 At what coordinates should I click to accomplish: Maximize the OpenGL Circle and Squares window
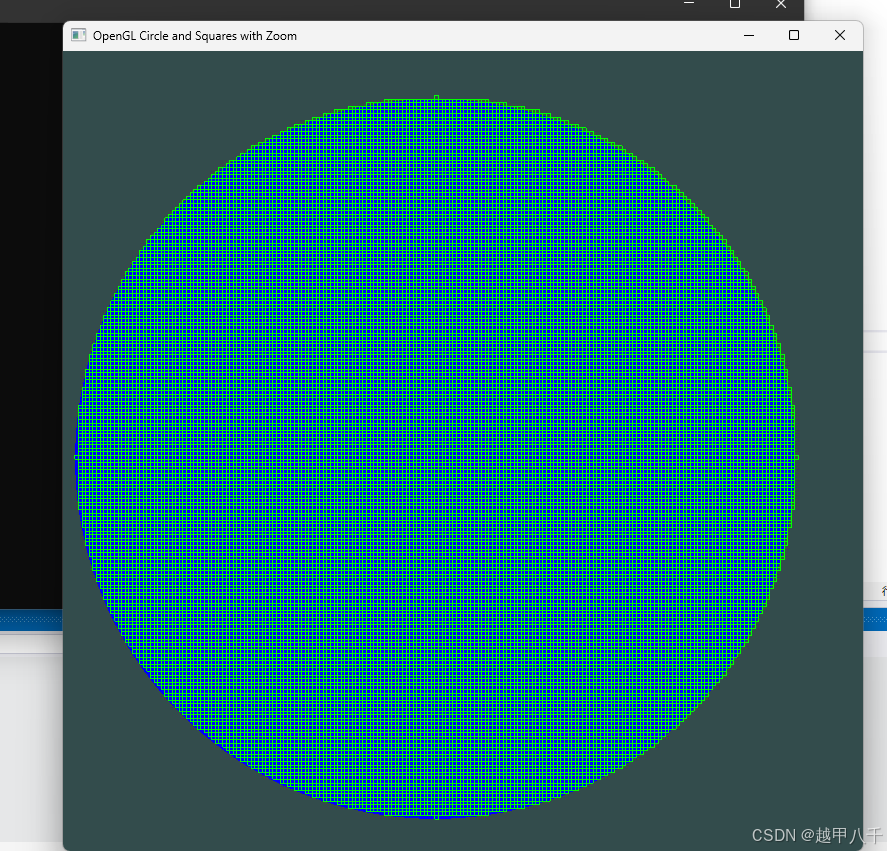click(x=794, y=35)
